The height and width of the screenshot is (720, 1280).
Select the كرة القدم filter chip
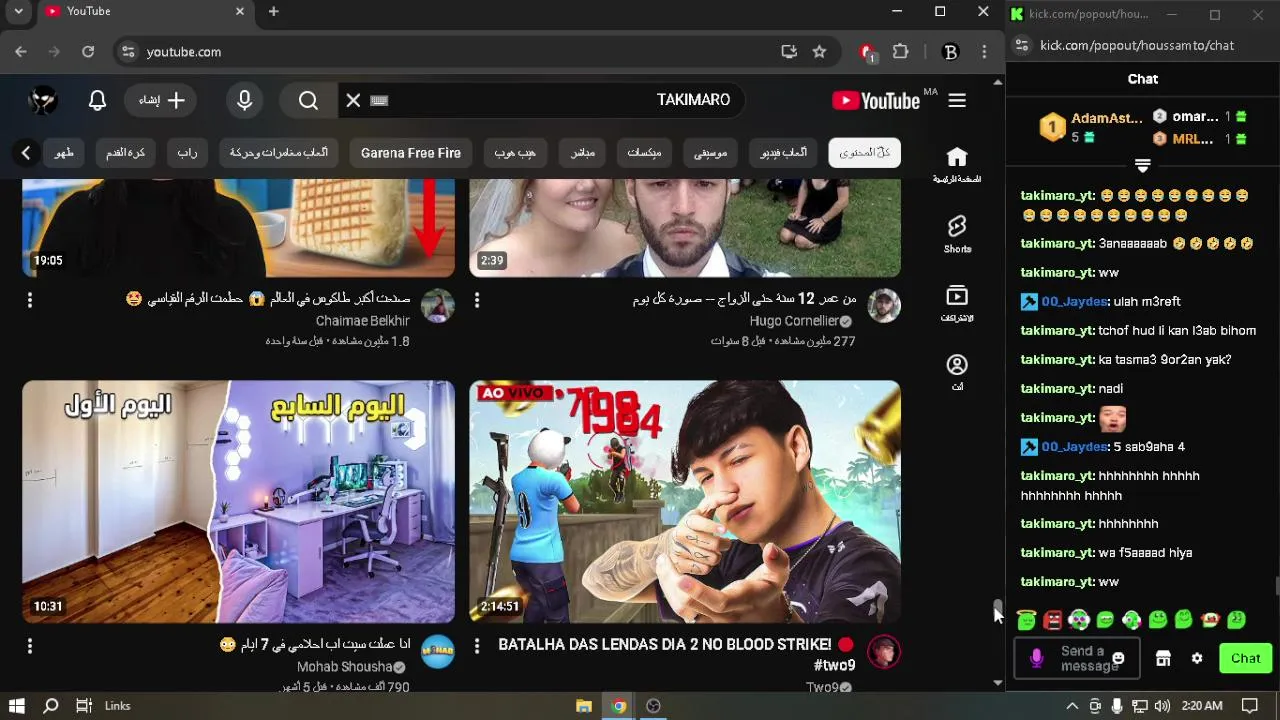(x=126, y=153)
